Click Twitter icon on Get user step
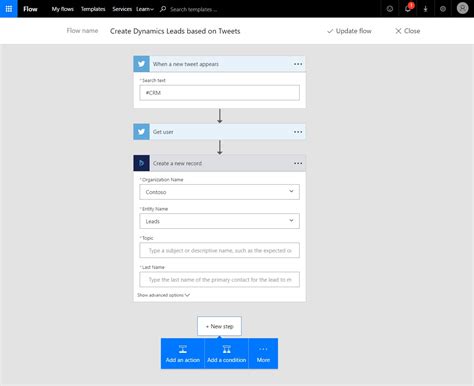 (141, 132)
